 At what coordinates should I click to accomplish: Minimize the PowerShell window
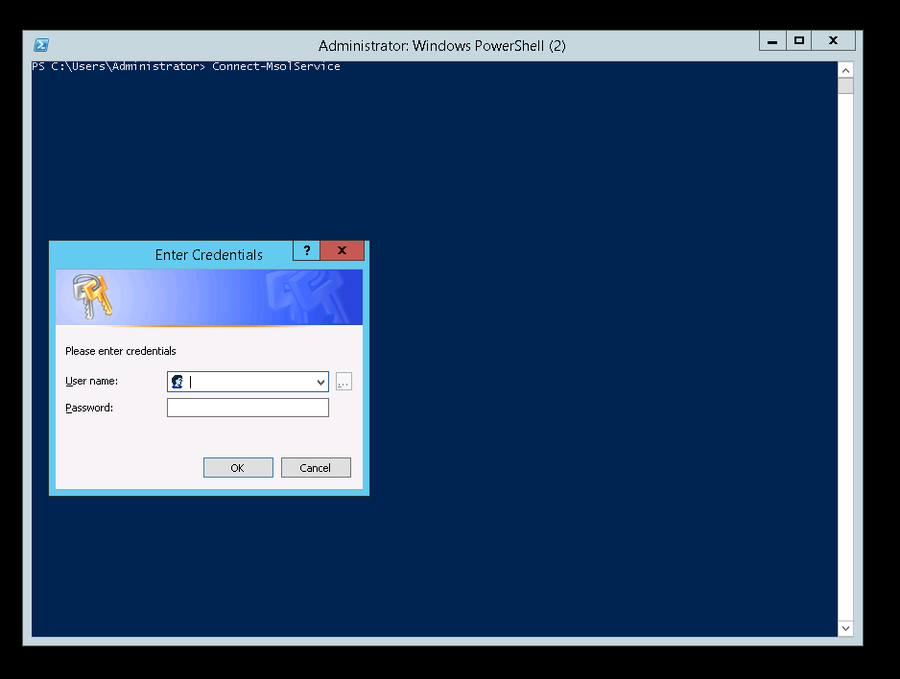pyautogui.click(x=772, y=41)
